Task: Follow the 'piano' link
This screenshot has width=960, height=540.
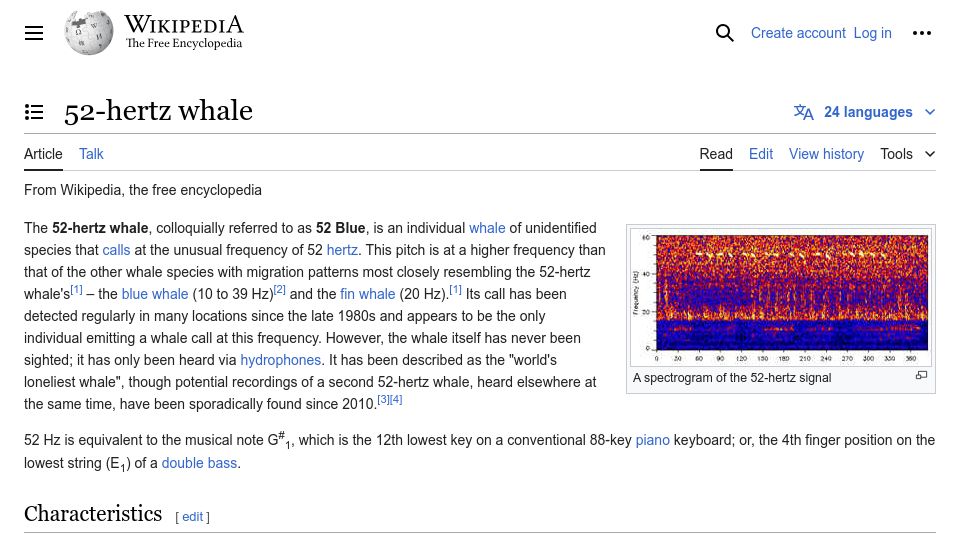Action: point(653,441)
